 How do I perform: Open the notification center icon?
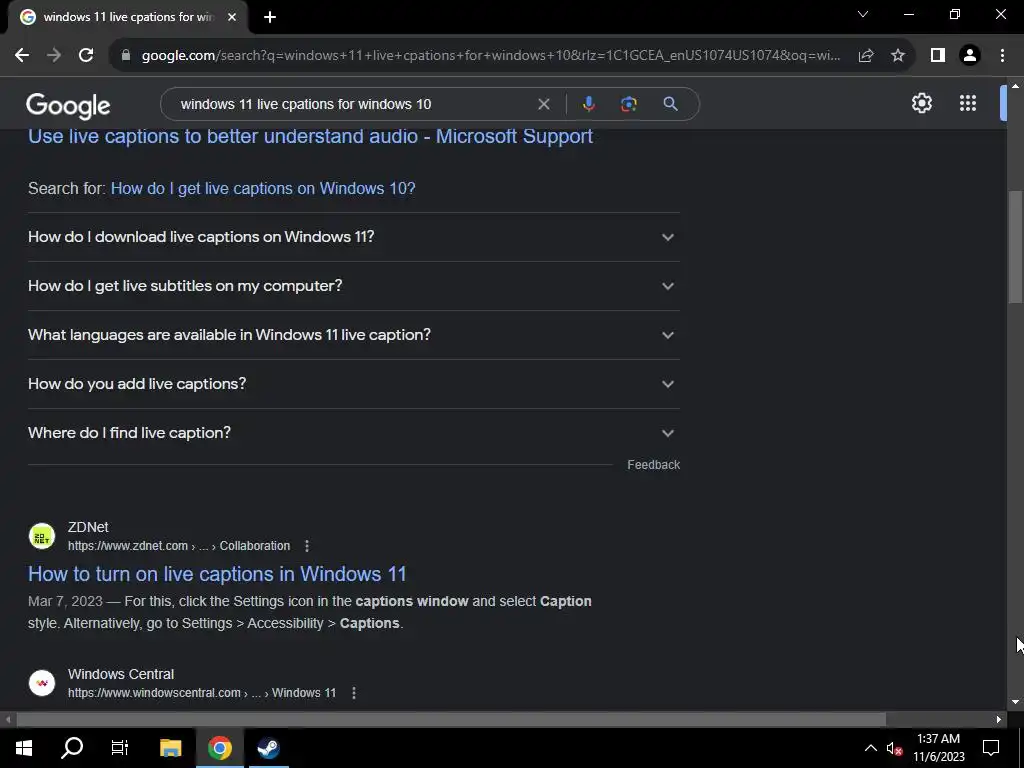click(x=991, y=748)
